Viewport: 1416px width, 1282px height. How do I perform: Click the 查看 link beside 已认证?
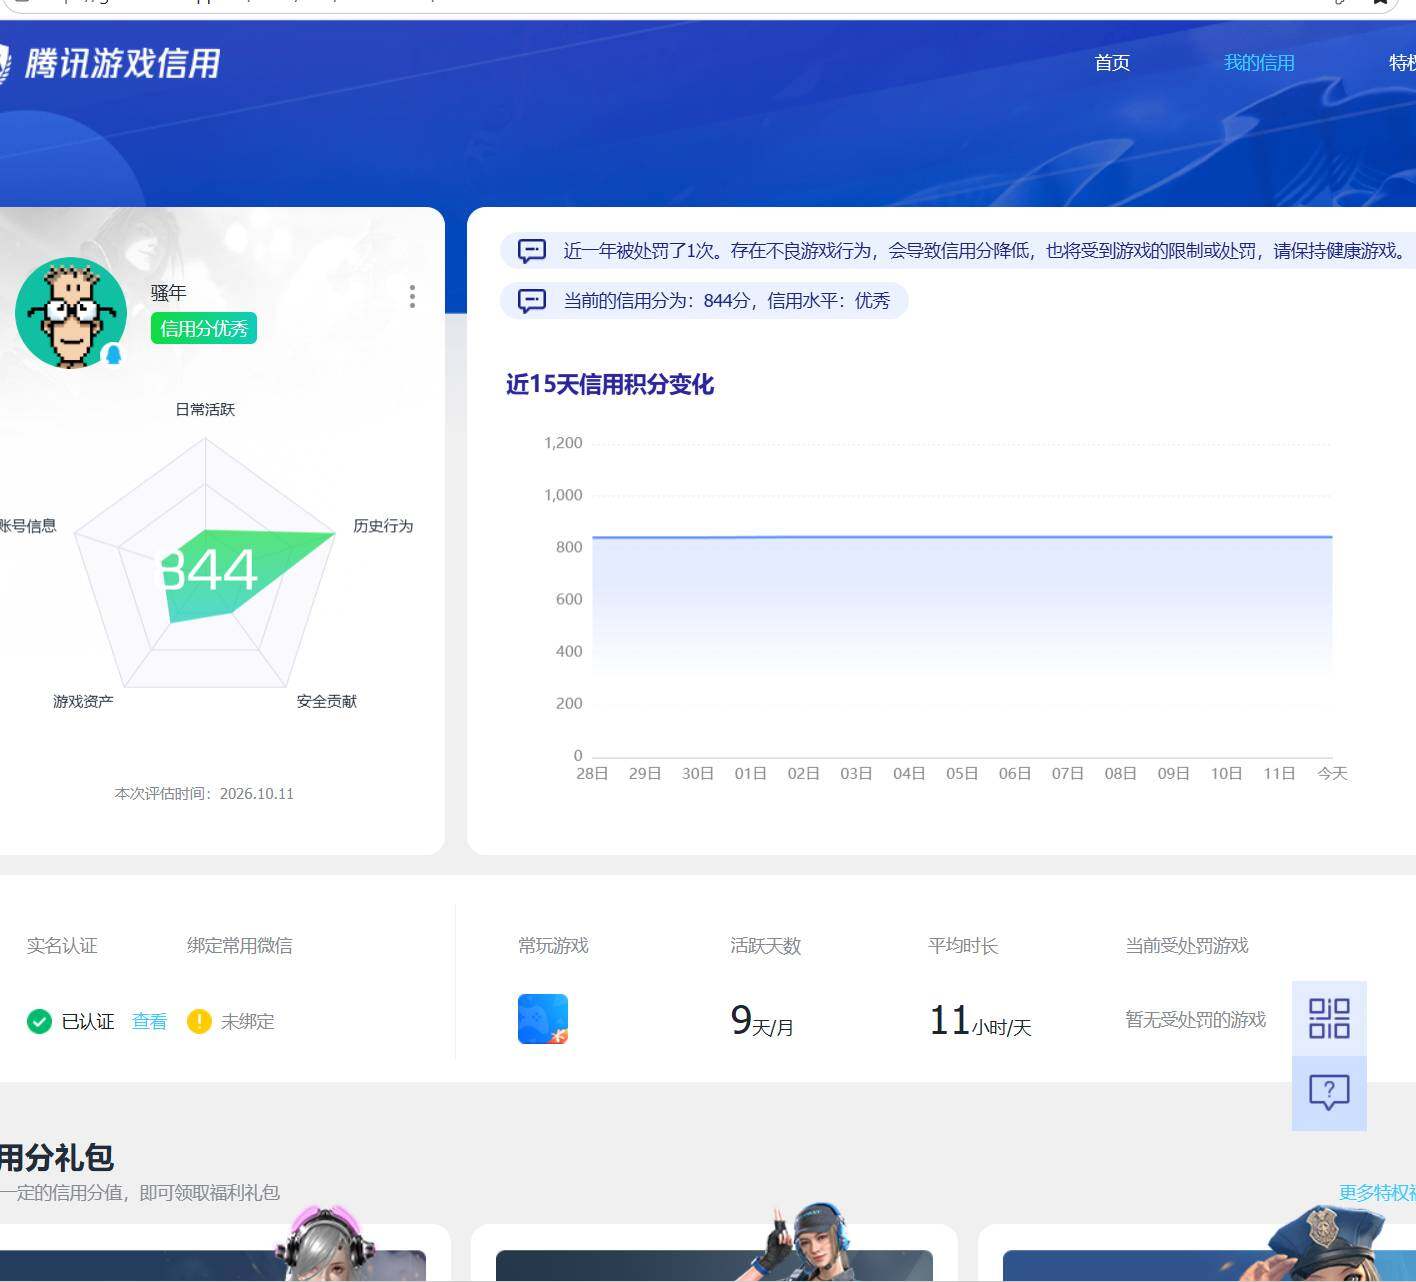[149, 1021]
